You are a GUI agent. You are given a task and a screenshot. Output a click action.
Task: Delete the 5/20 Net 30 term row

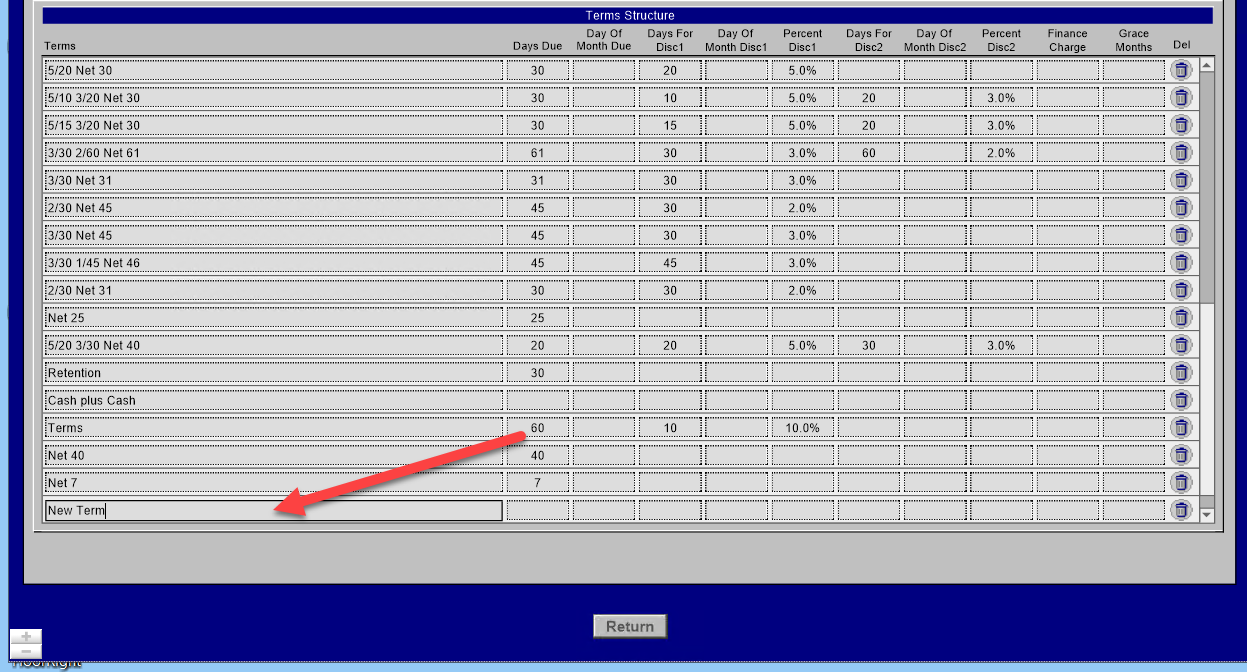1181,70
